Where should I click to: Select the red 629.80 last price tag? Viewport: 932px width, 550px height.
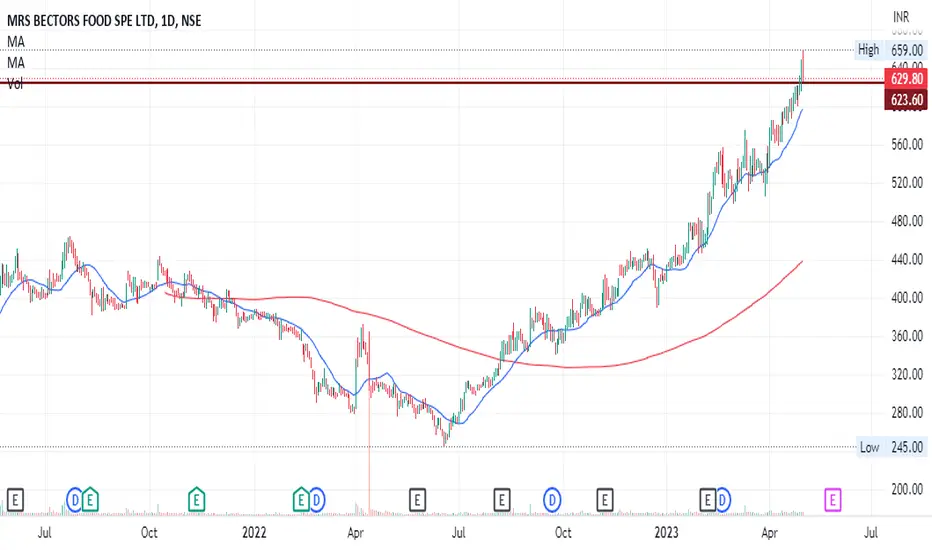click(x=906, y=78)
